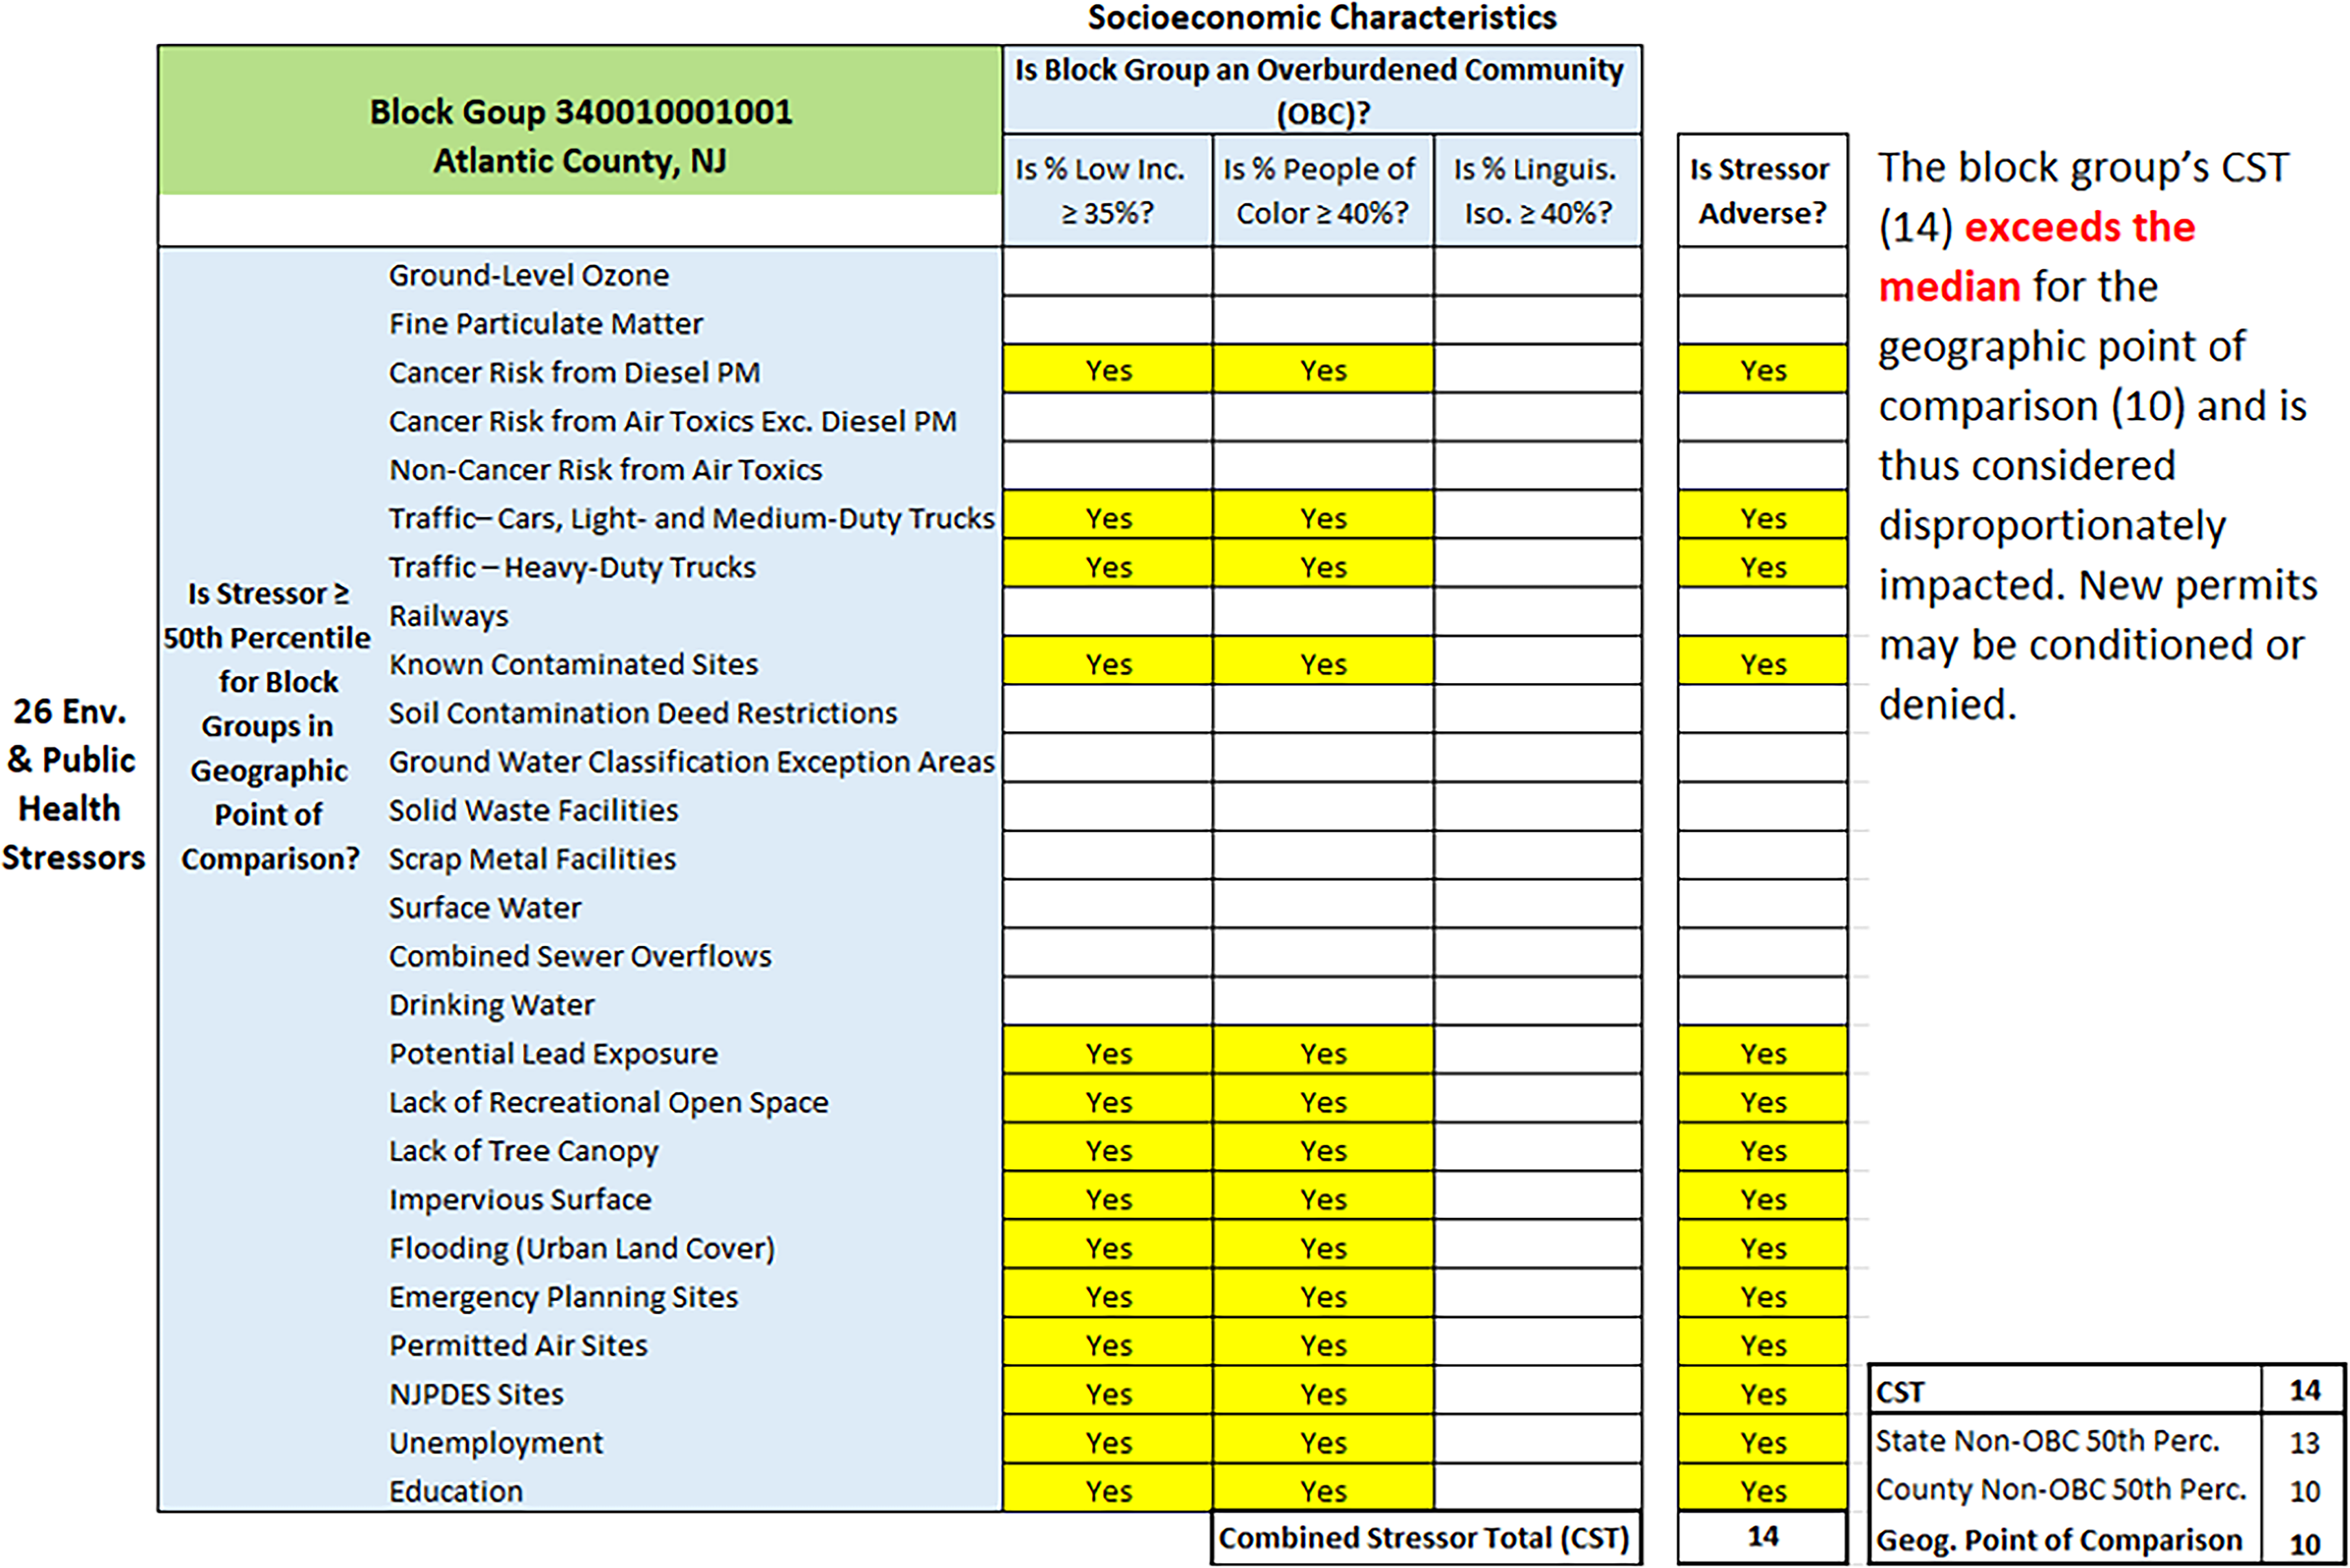Select the 'Is % People of Color ≥ 40%?' header
Viewport: 2350px width, 1568px height.
(x=1323, y=190)
